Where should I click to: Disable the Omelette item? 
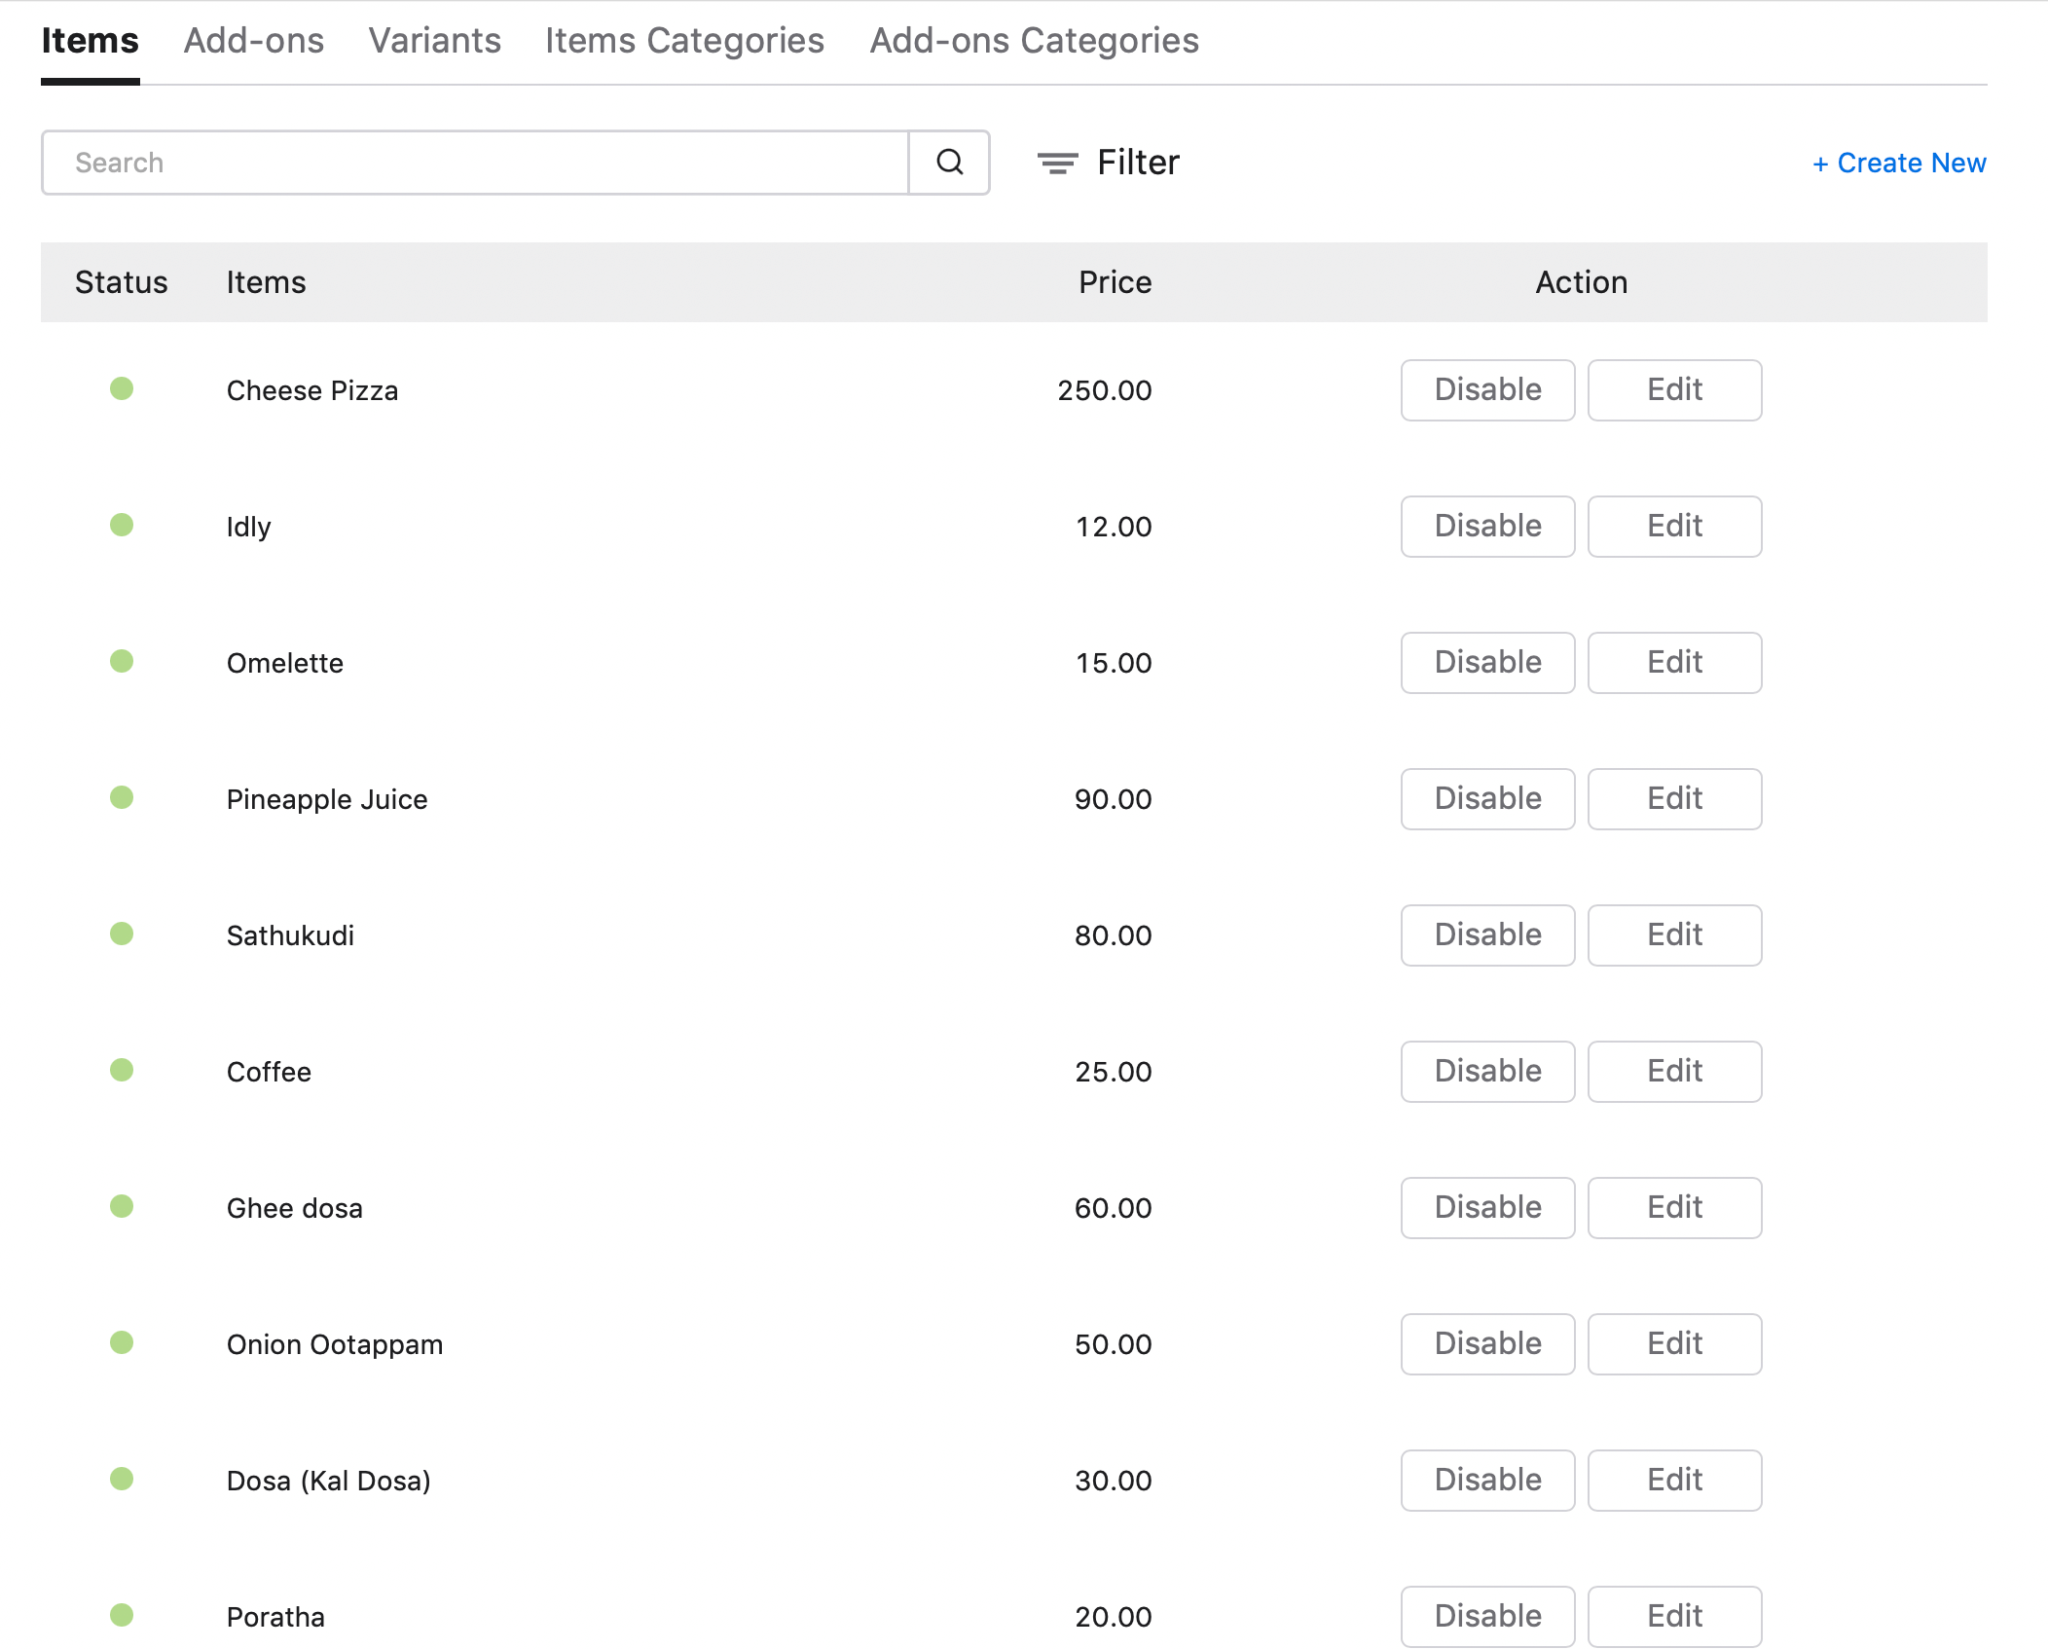pyautogui.click(x=1487, y=662)
